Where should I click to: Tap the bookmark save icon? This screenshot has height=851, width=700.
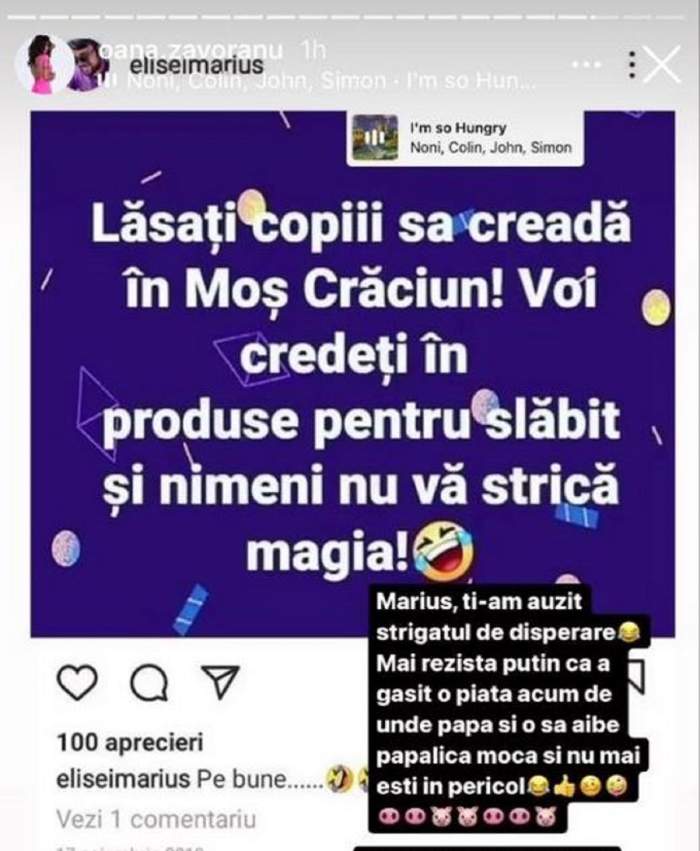[x=635, y=678]
